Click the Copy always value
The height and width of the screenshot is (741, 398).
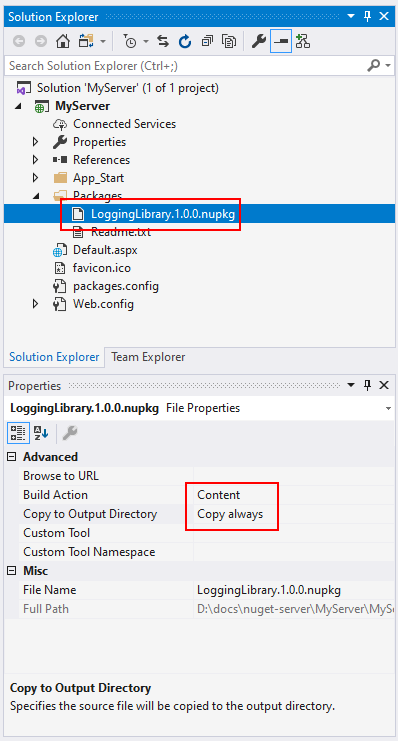230,514
